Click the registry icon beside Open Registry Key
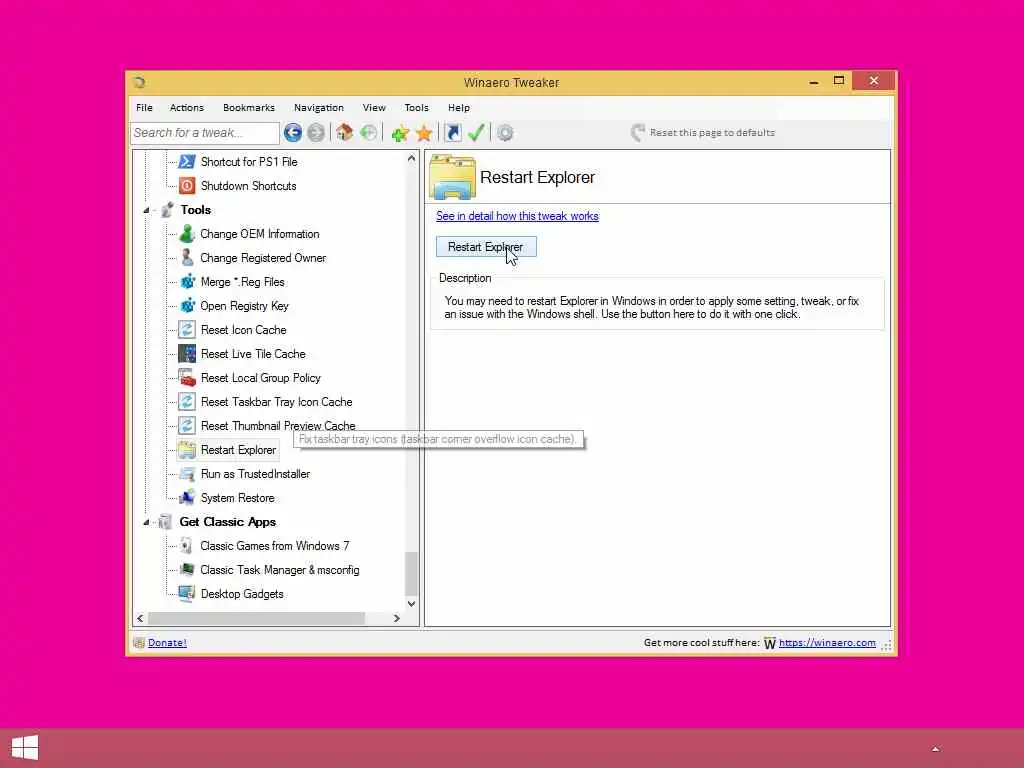The width and height of the screenshot is (1024, 768). pos(187,306)
